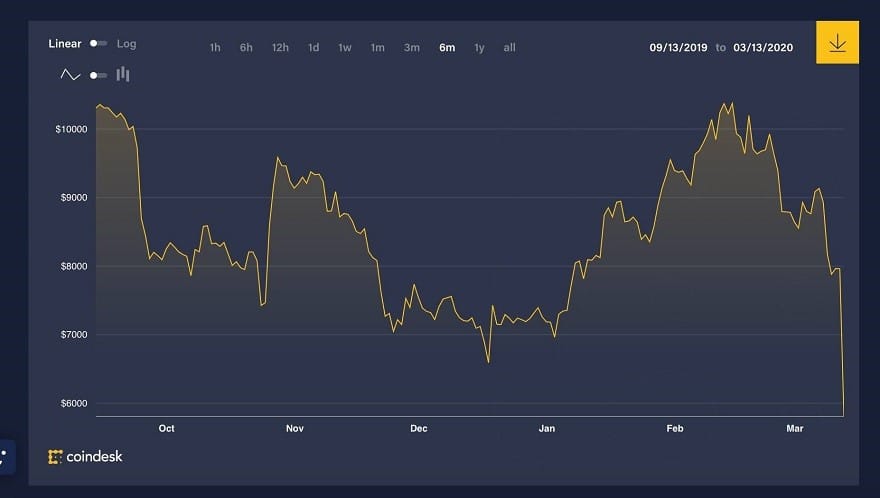
Task: Click the CoinDesk logo
Action: 85,457
